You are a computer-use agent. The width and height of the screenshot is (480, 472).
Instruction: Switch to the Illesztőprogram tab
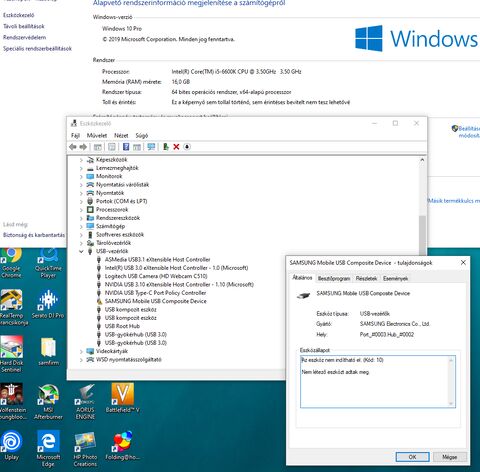coord(334,278)
